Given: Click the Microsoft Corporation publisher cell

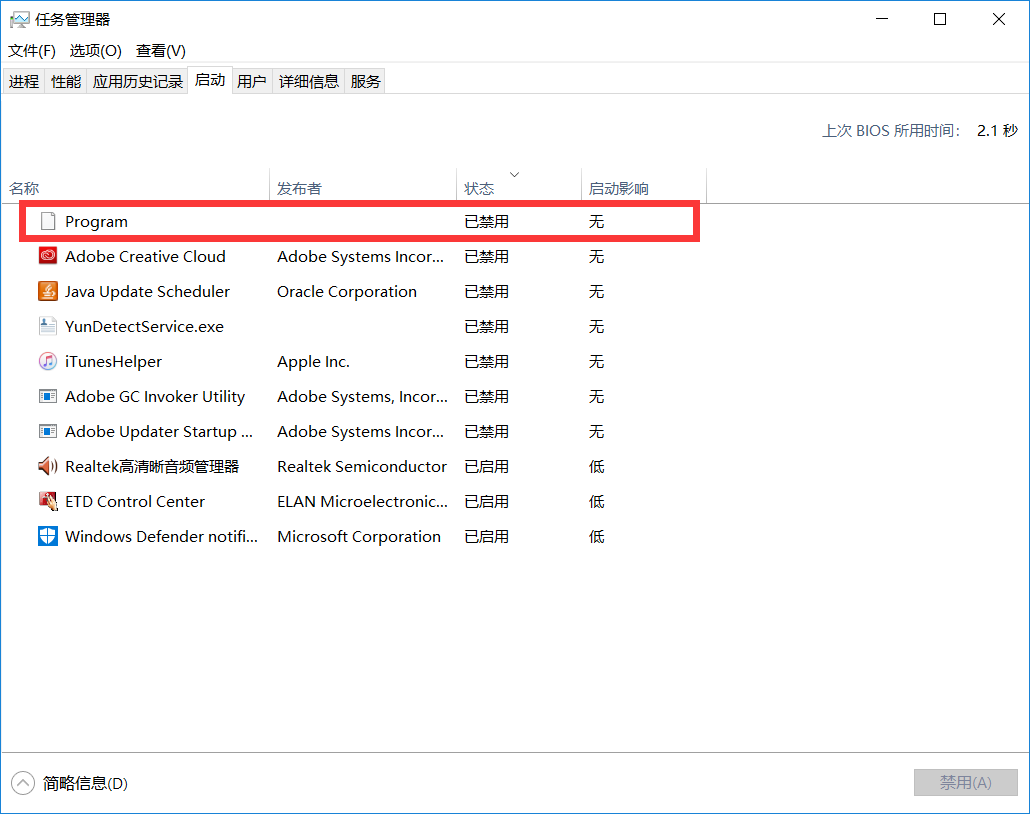Looking at the screenshot, I should pos(359,536).
